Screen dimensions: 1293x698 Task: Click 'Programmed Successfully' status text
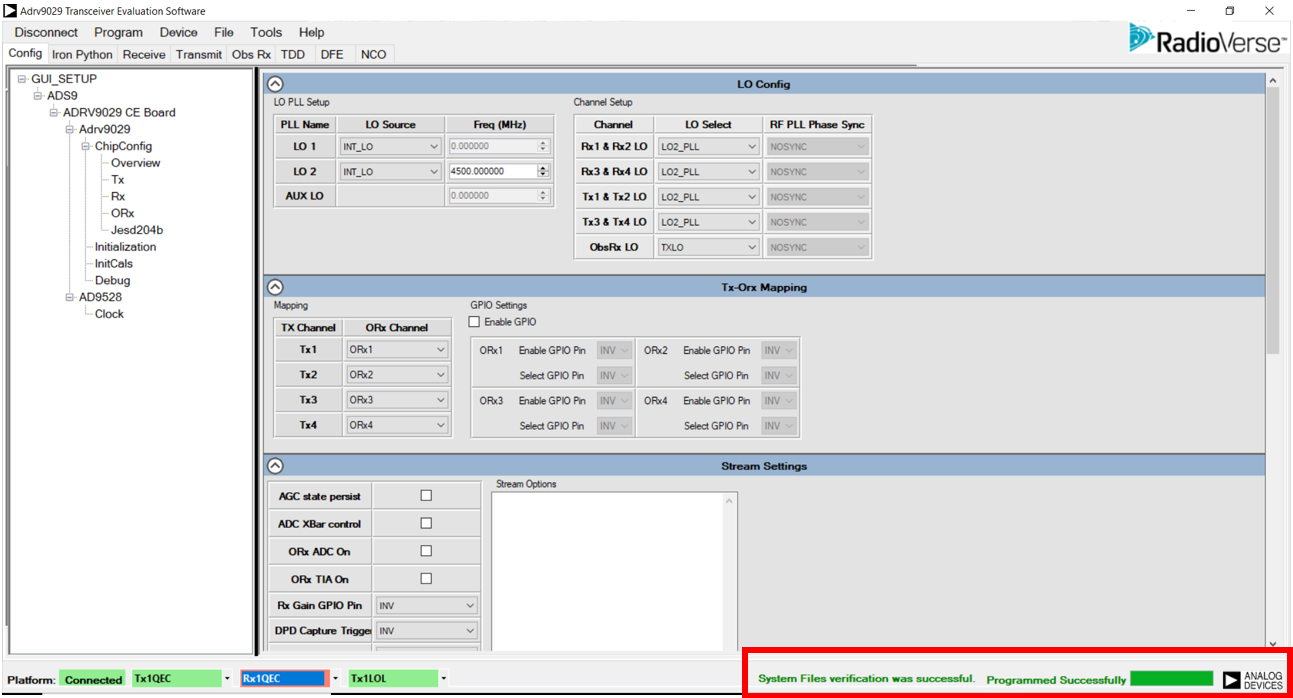[1056, 680]
